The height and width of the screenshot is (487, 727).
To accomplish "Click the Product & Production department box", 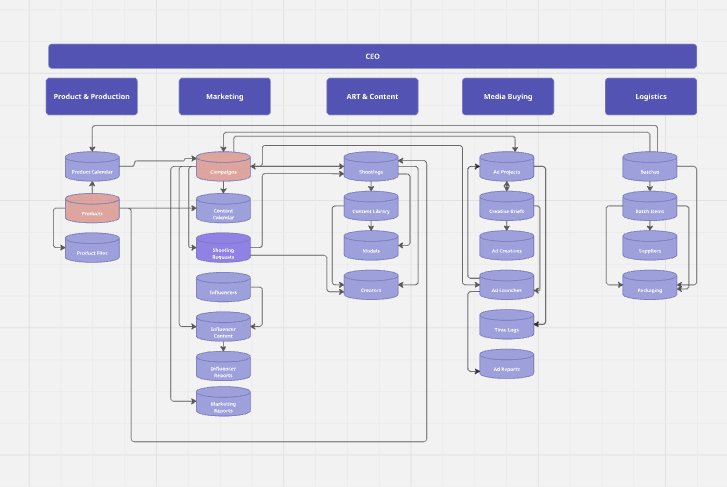I will (x=92, y=97).
